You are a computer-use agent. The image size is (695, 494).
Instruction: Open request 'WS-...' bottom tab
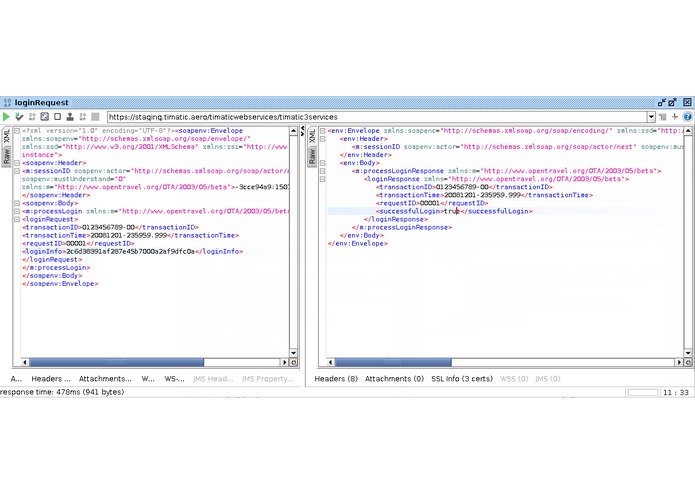coord(175,379)
